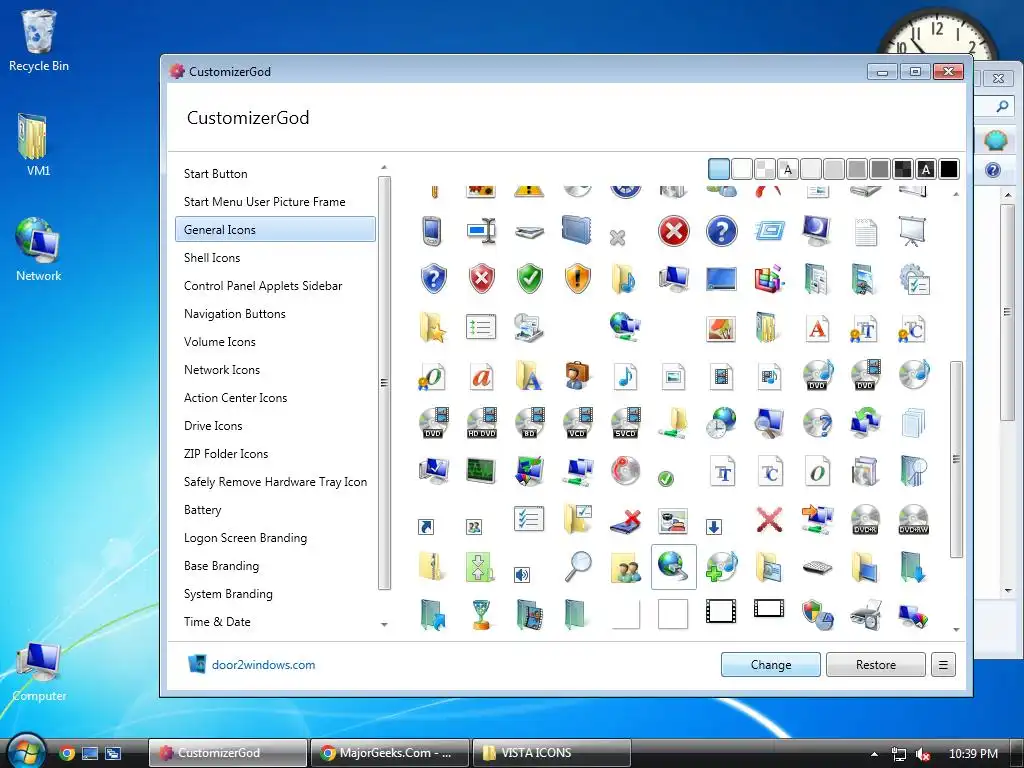Open the Windows Start orb
The image size is (1024, 768).
click(25, 752)
